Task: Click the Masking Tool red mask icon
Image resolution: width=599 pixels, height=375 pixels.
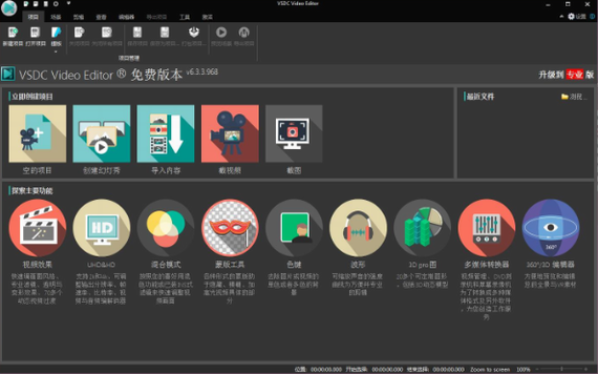Action: click(x=230, y=228)
